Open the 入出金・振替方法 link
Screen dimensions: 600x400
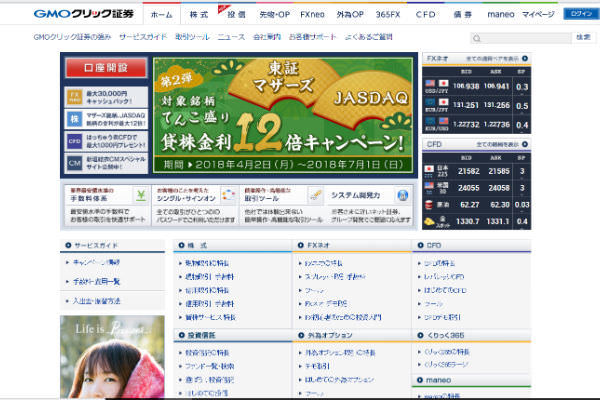pyautogui.click(x=96, y=301)
